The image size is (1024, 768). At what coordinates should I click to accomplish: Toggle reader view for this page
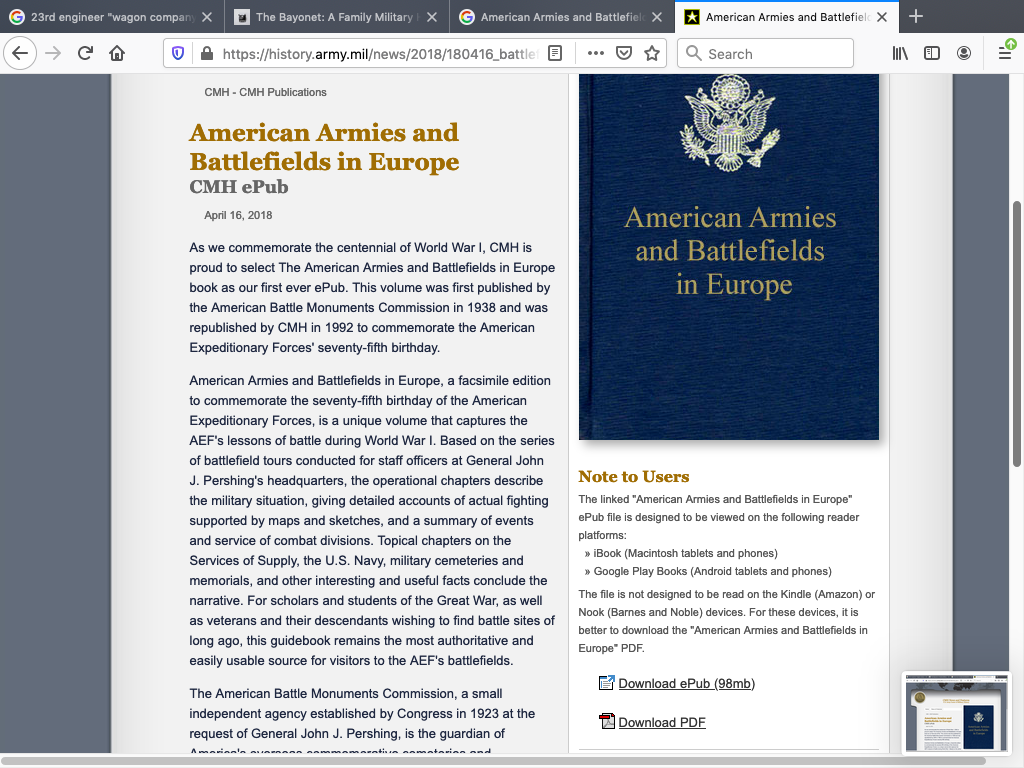point(555,54)
